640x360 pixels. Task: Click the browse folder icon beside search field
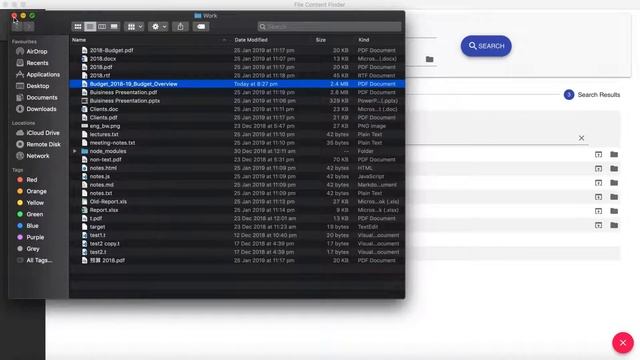click(x=429, y=59)
